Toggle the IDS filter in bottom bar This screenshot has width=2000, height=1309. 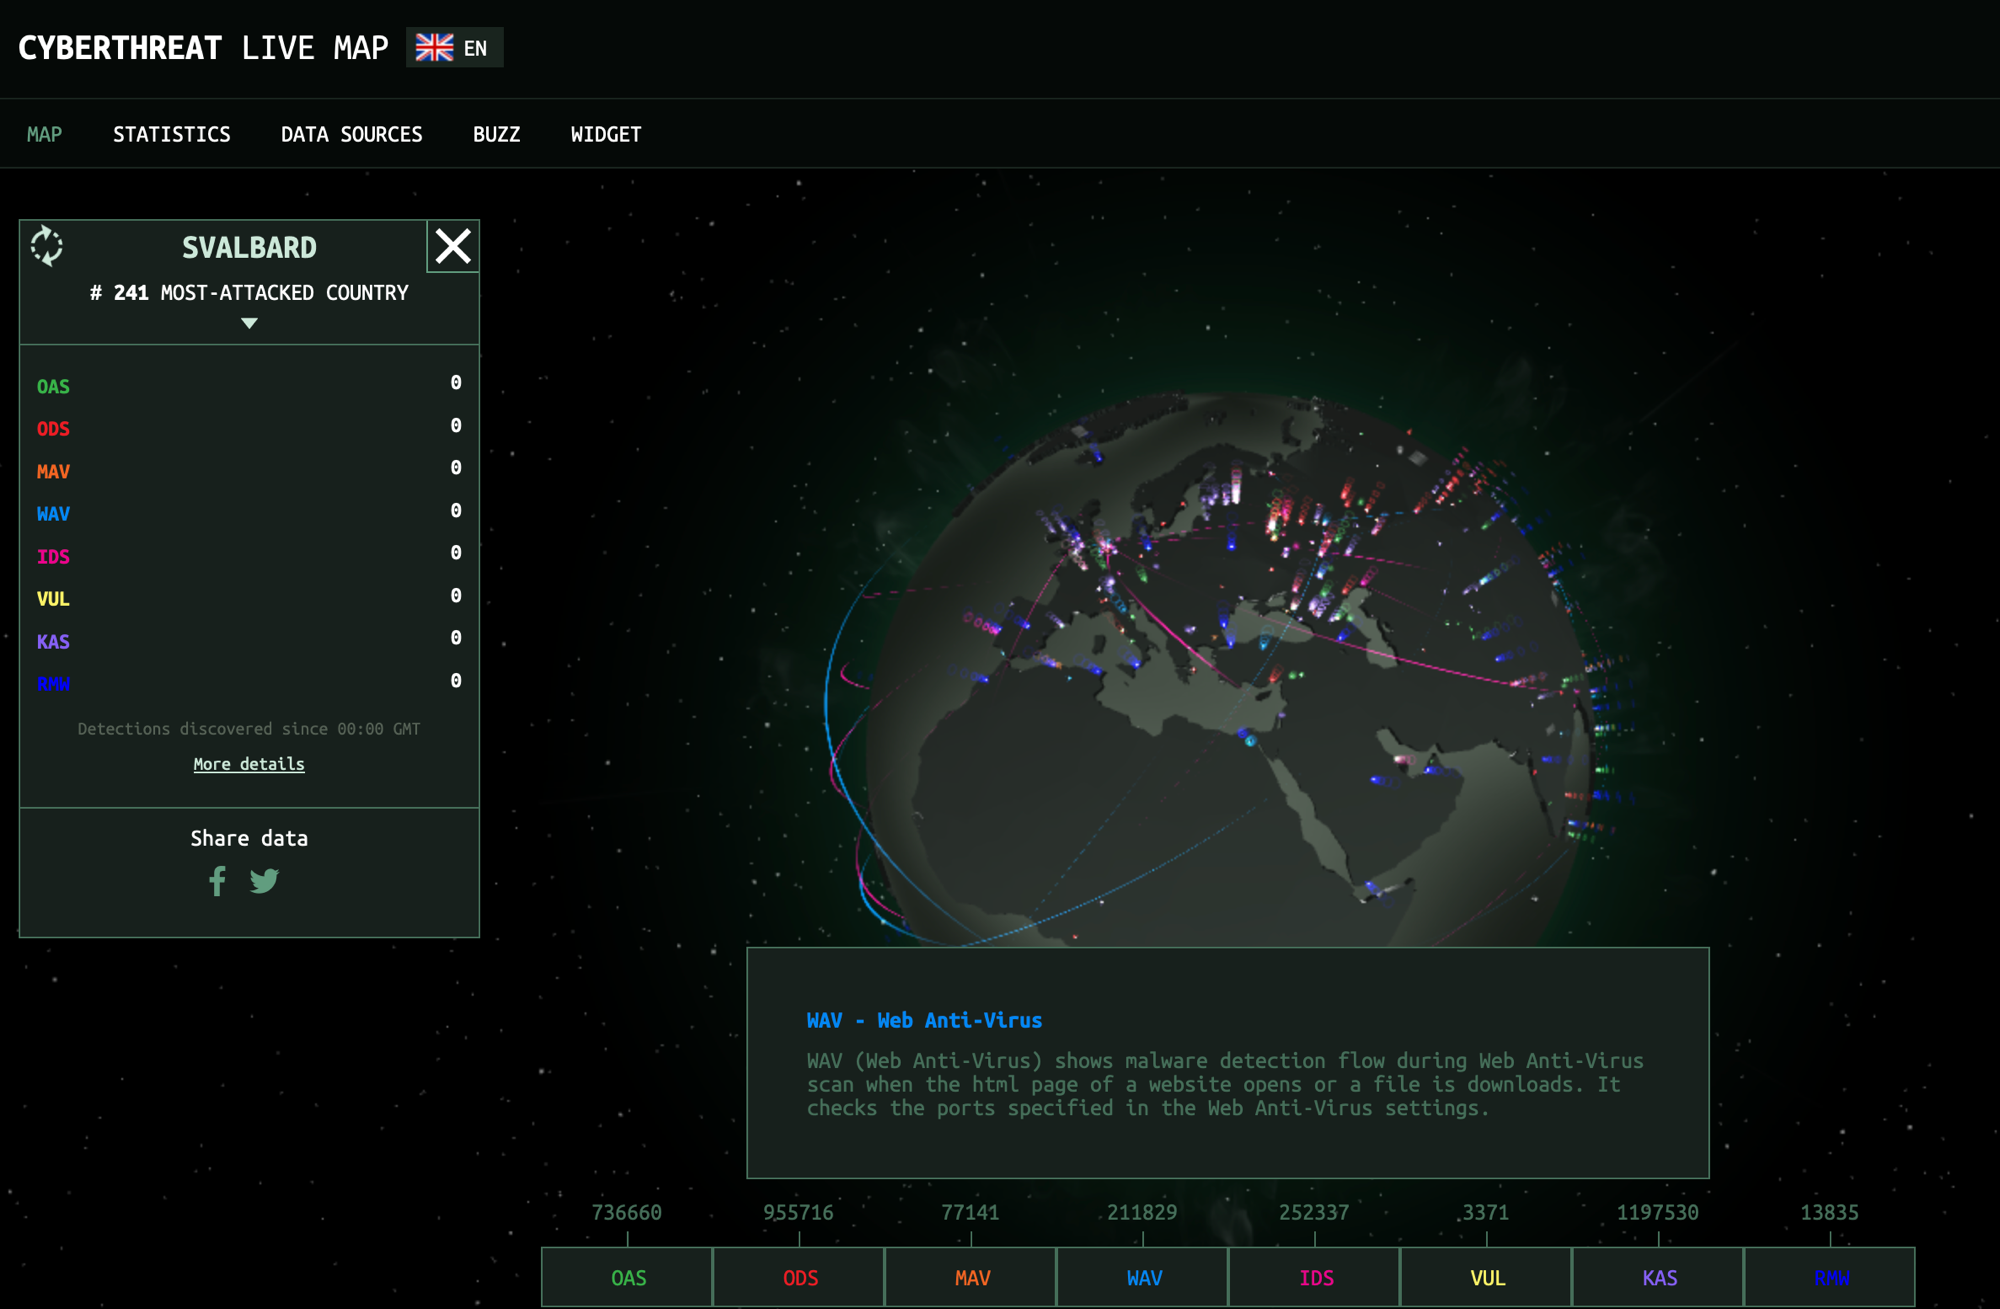[1316, 1277]
